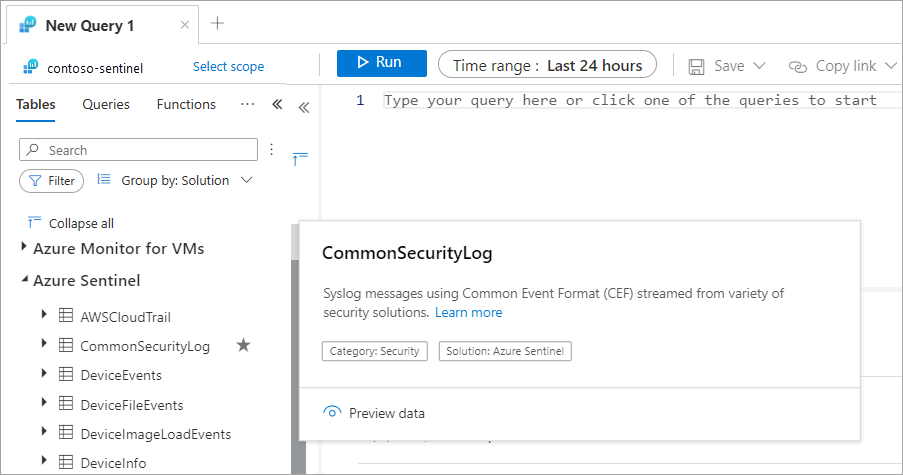Viewport: 903px width, 475px height.
Task: Select the DeviceImageLoadEvents table name
Action: 155,434
